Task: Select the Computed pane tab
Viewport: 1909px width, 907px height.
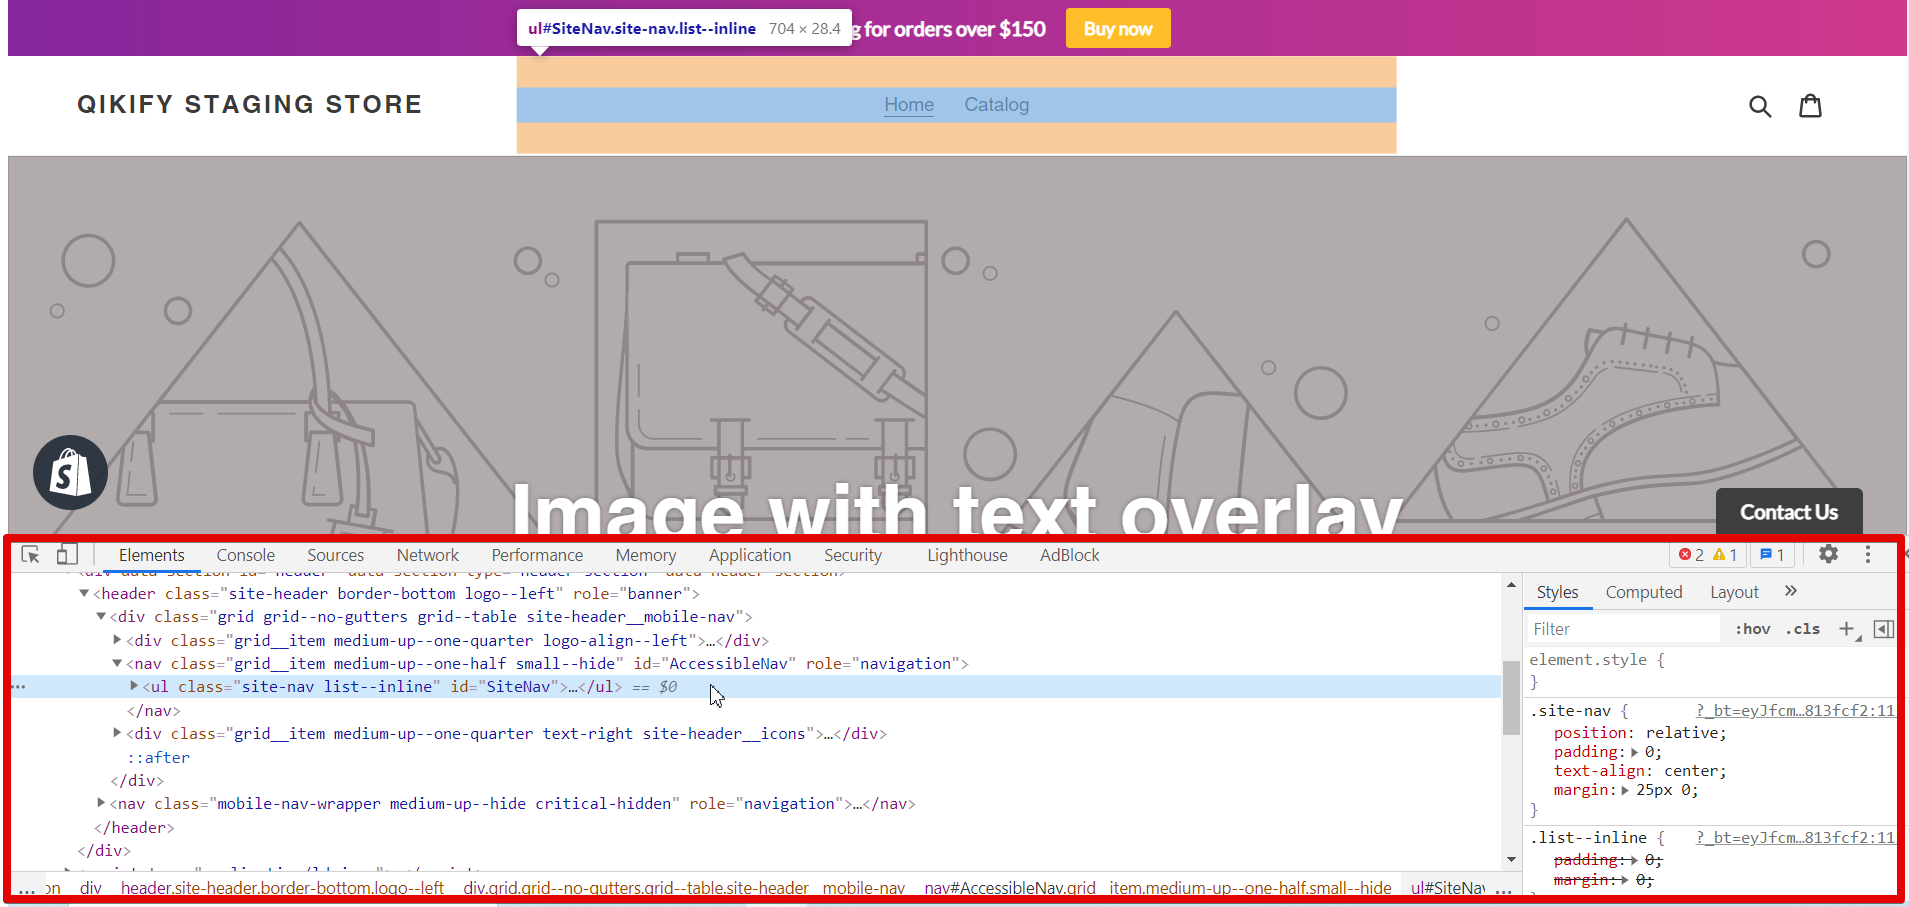Action: [x=1644, y=592]
